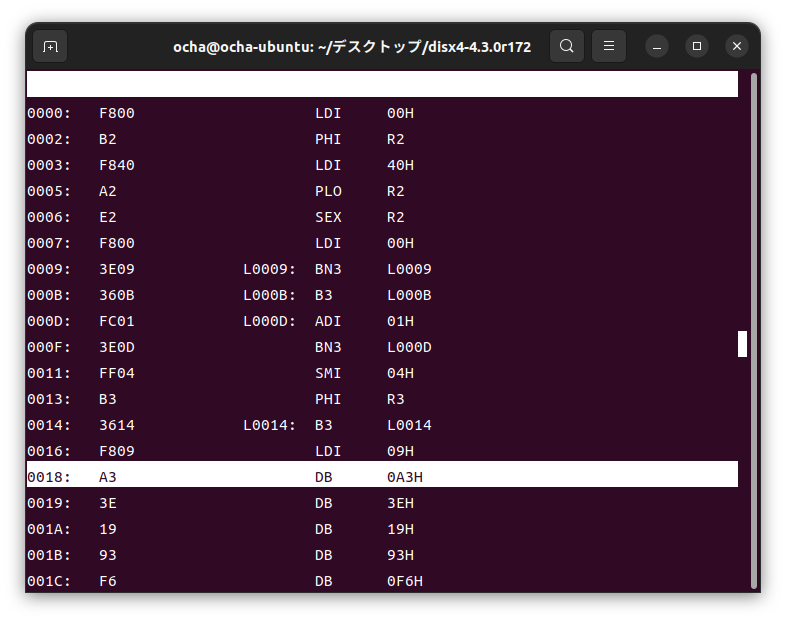Click bytes 3E09
Viewport: 786px width, 621px height.
pyautogui.click(x=117, y=269)
